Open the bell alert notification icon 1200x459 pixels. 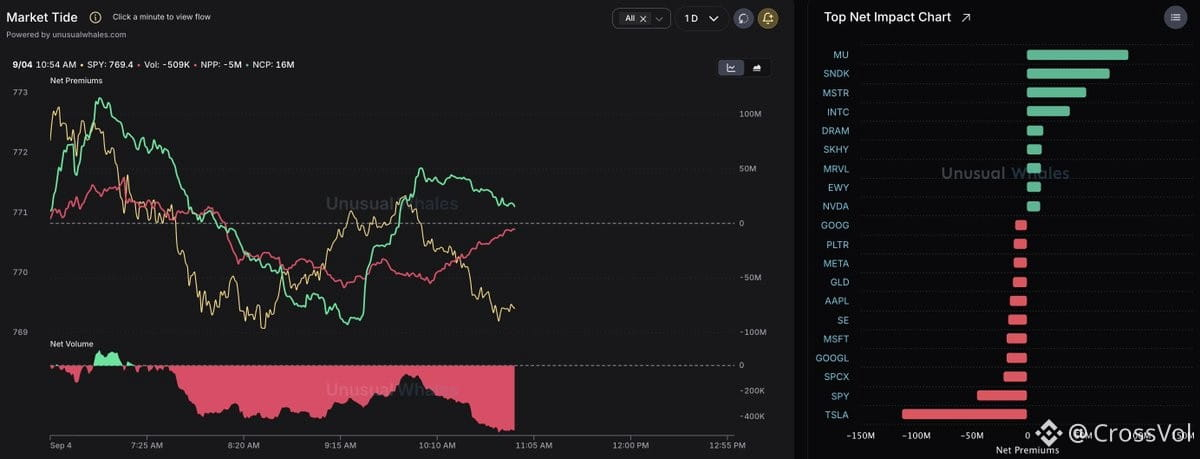[x=768, y=18]
